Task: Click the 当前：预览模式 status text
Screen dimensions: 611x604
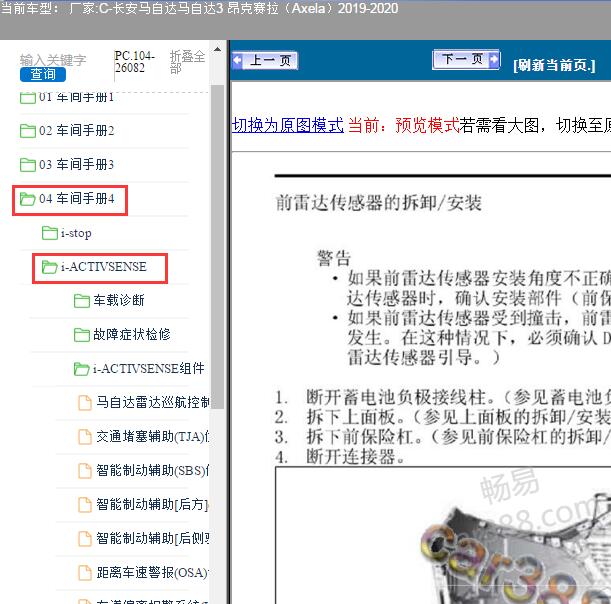Action: point(403,125)
